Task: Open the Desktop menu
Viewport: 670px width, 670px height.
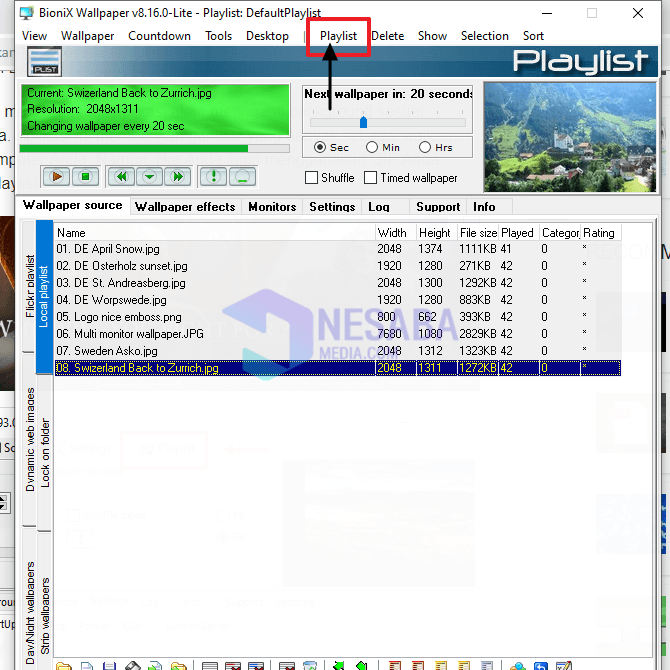Action: coord(267,36)
